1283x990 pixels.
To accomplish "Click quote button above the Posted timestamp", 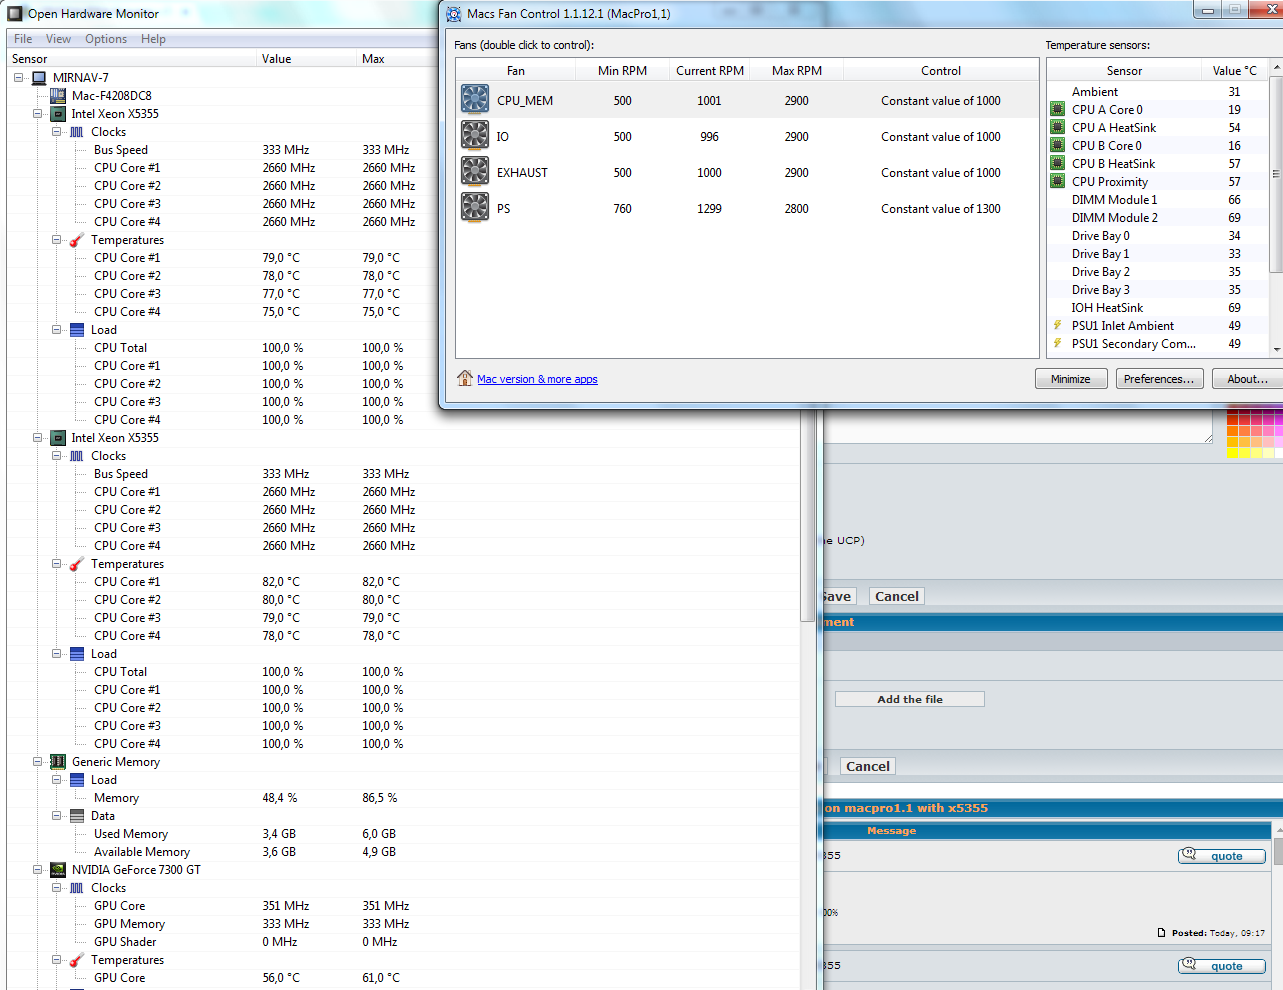I will click(x=1222, y=856).
